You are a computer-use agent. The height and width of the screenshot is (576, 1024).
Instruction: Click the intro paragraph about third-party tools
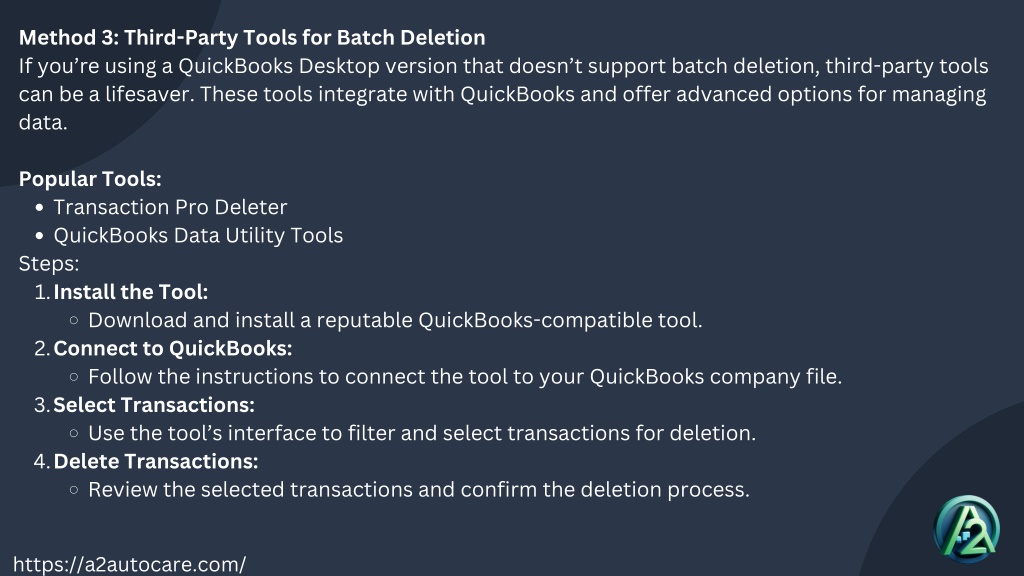point(504,94)
